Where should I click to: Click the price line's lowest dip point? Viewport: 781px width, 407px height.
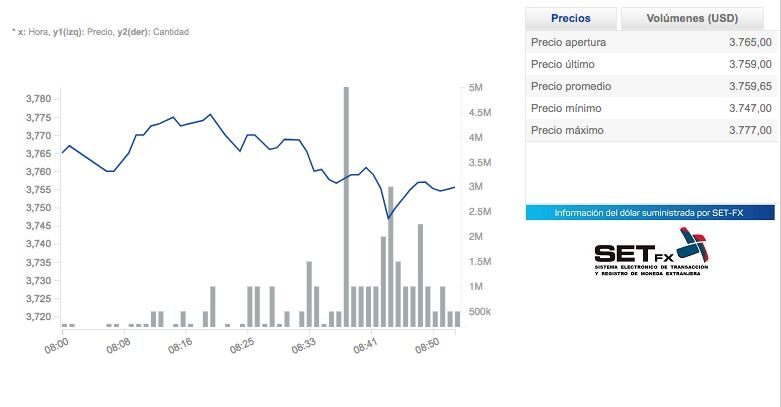point(388,219)
